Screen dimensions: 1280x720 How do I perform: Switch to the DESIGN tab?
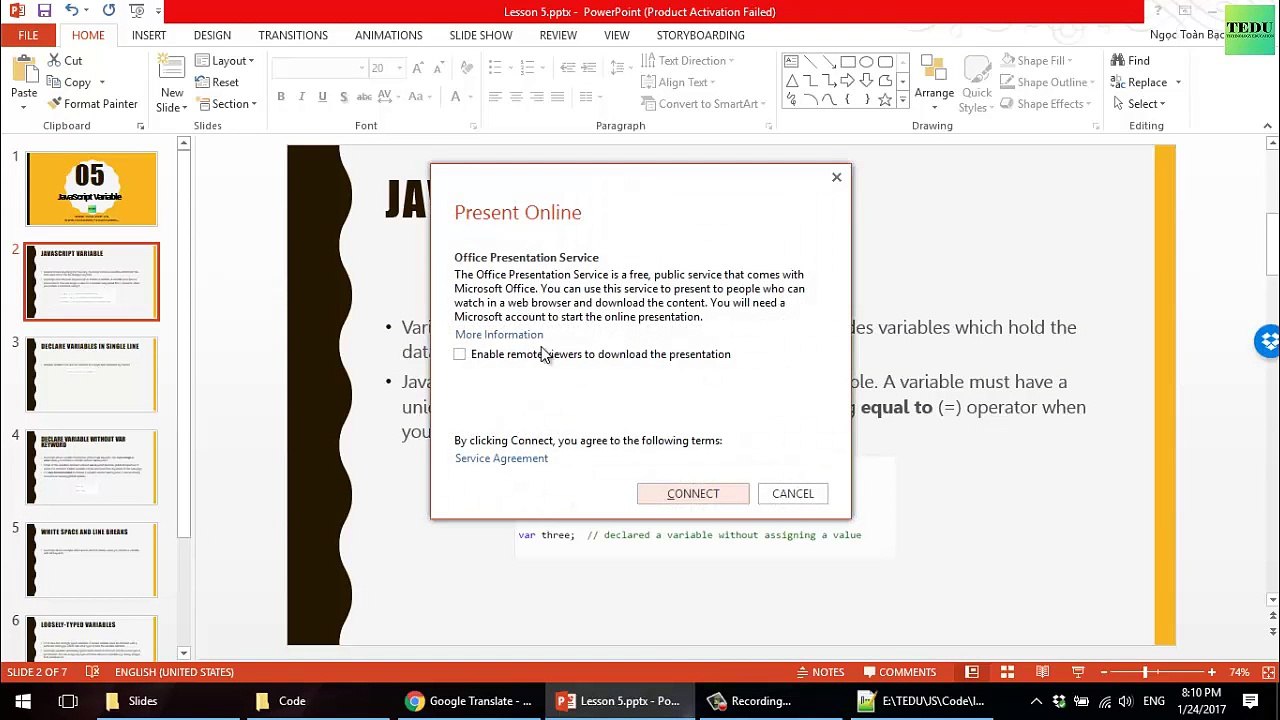(212, 35)
